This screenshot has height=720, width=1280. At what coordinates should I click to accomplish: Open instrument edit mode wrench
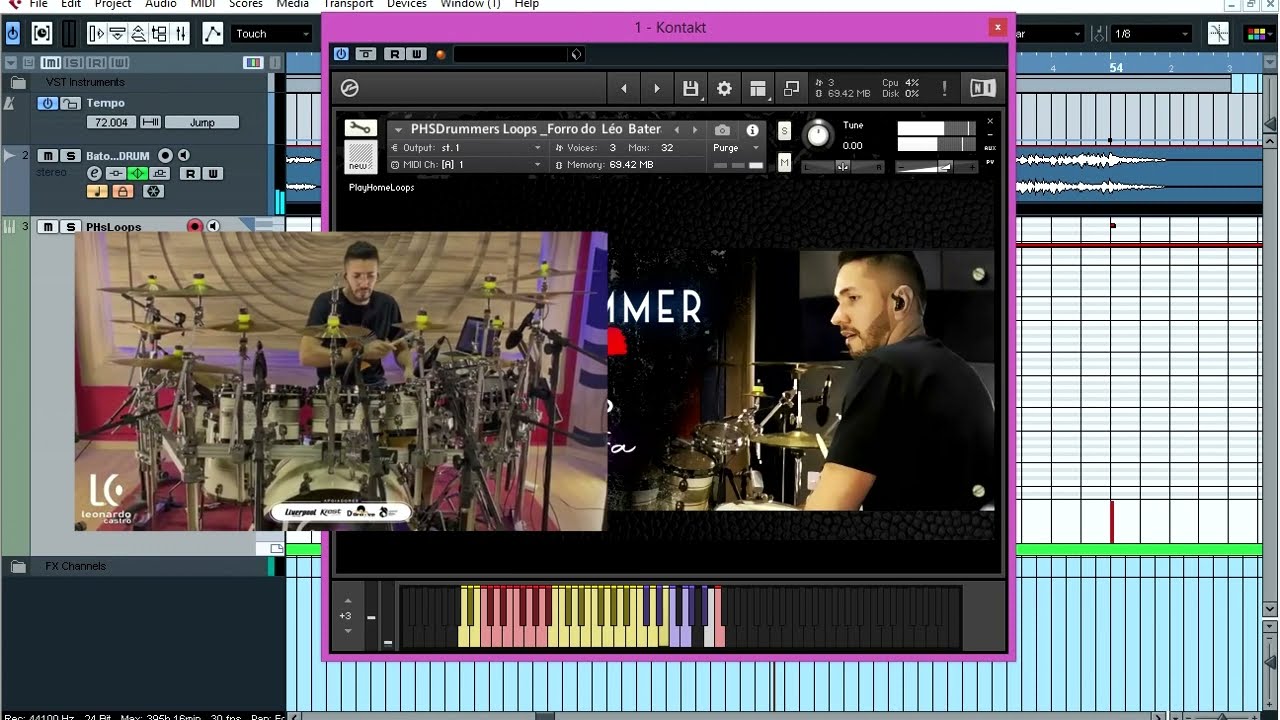click(x=360, y=128)
